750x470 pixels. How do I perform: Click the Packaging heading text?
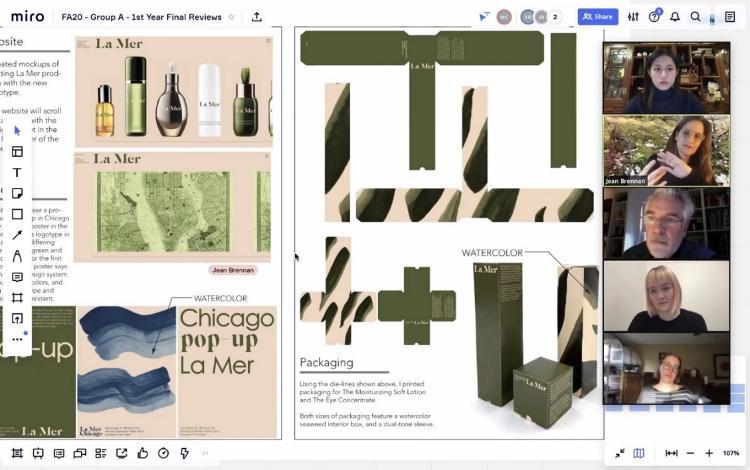click(327, 362)
